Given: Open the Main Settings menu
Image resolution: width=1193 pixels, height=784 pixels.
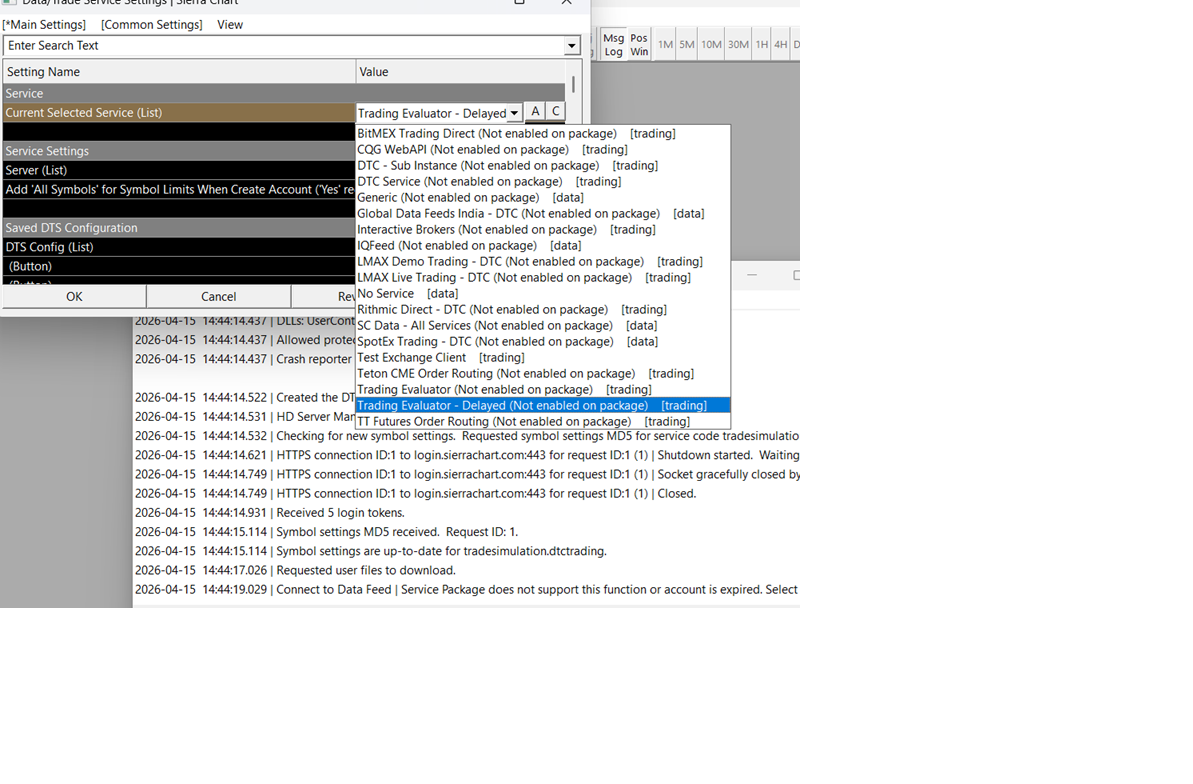Looking at the screenshot, I should 44,24.
